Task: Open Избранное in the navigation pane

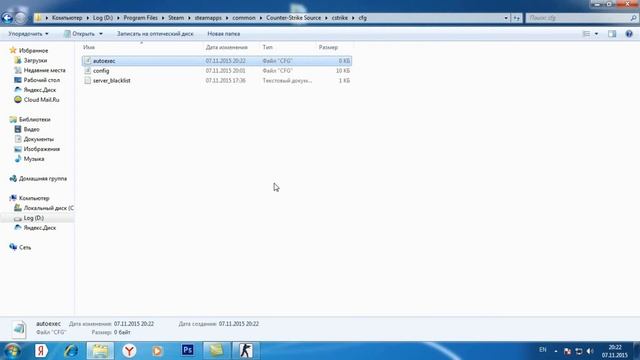Action: [33, 51]
